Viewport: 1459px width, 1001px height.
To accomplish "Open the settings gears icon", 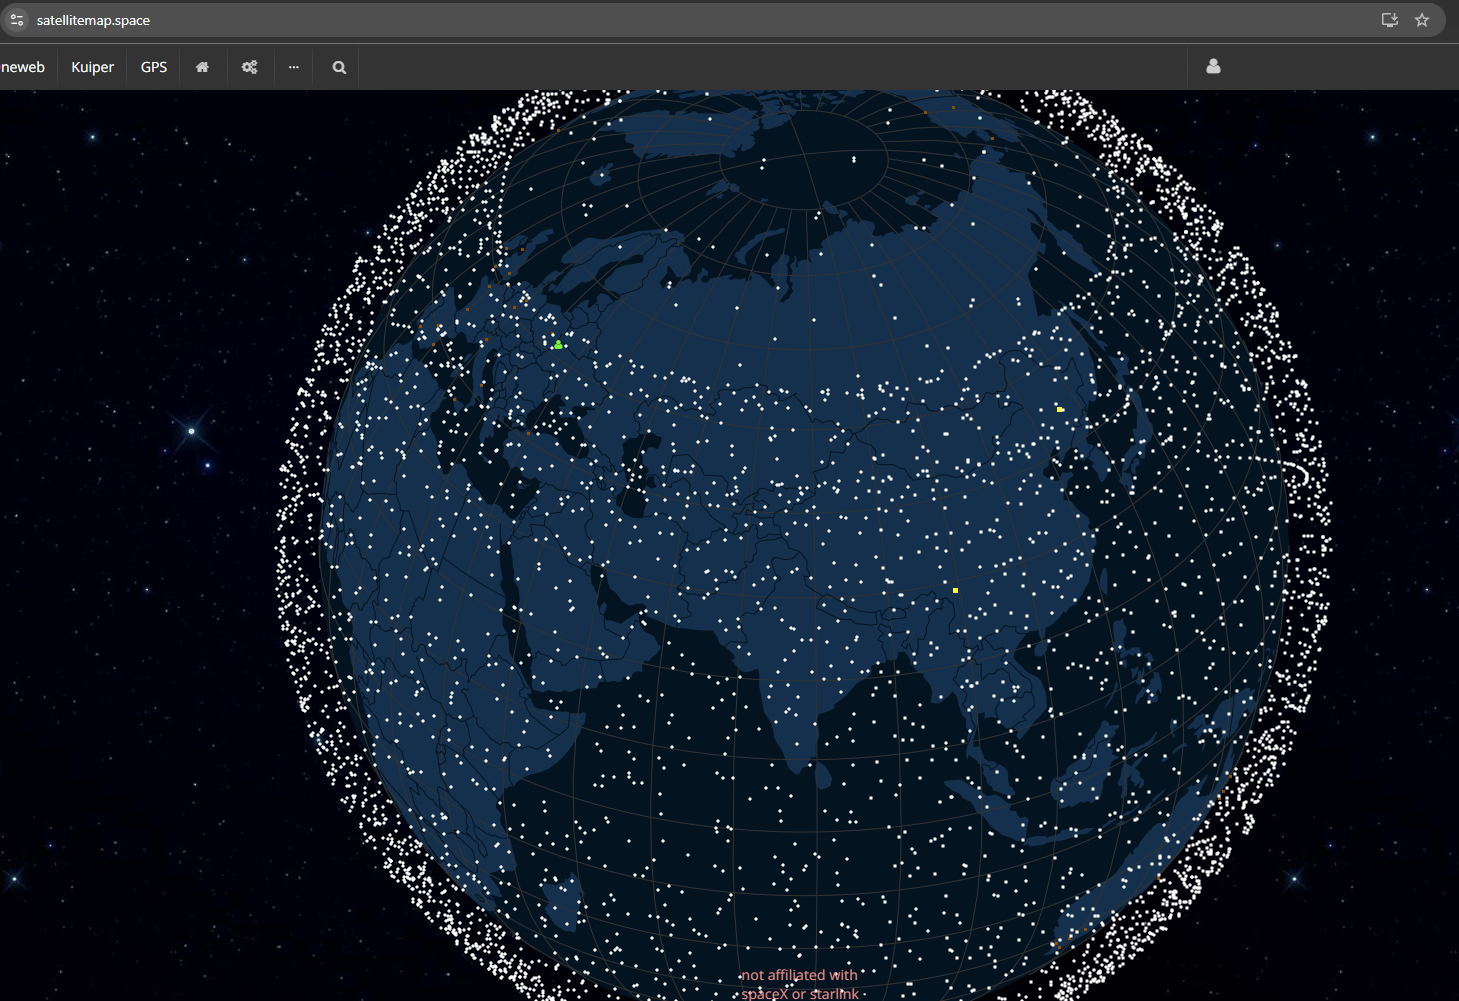I will (x=250, y=67).
